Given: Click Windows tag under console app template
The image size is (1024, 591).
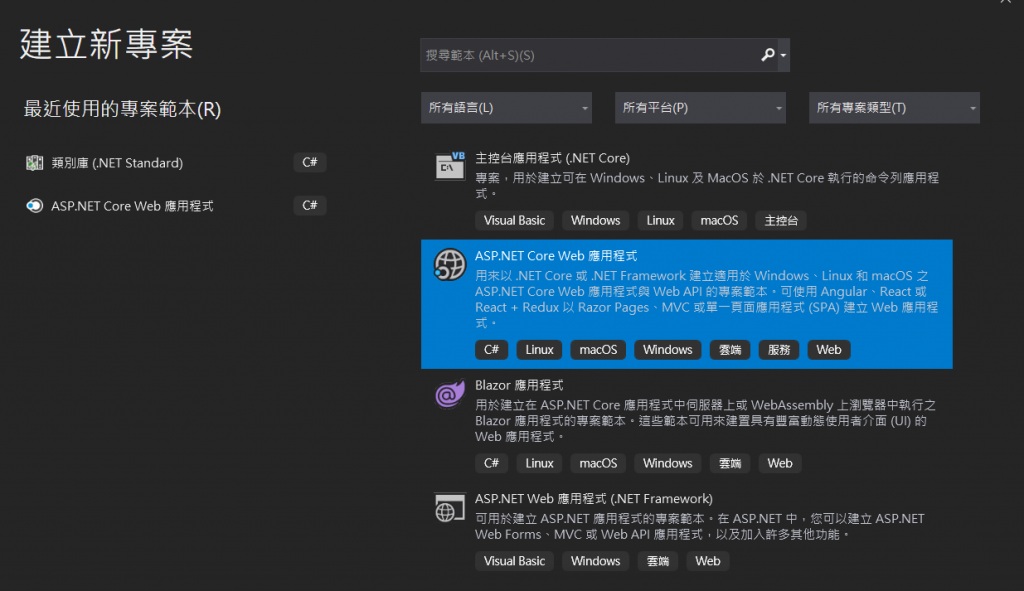Looking at the screenshot, I should [x=595, y=221].
